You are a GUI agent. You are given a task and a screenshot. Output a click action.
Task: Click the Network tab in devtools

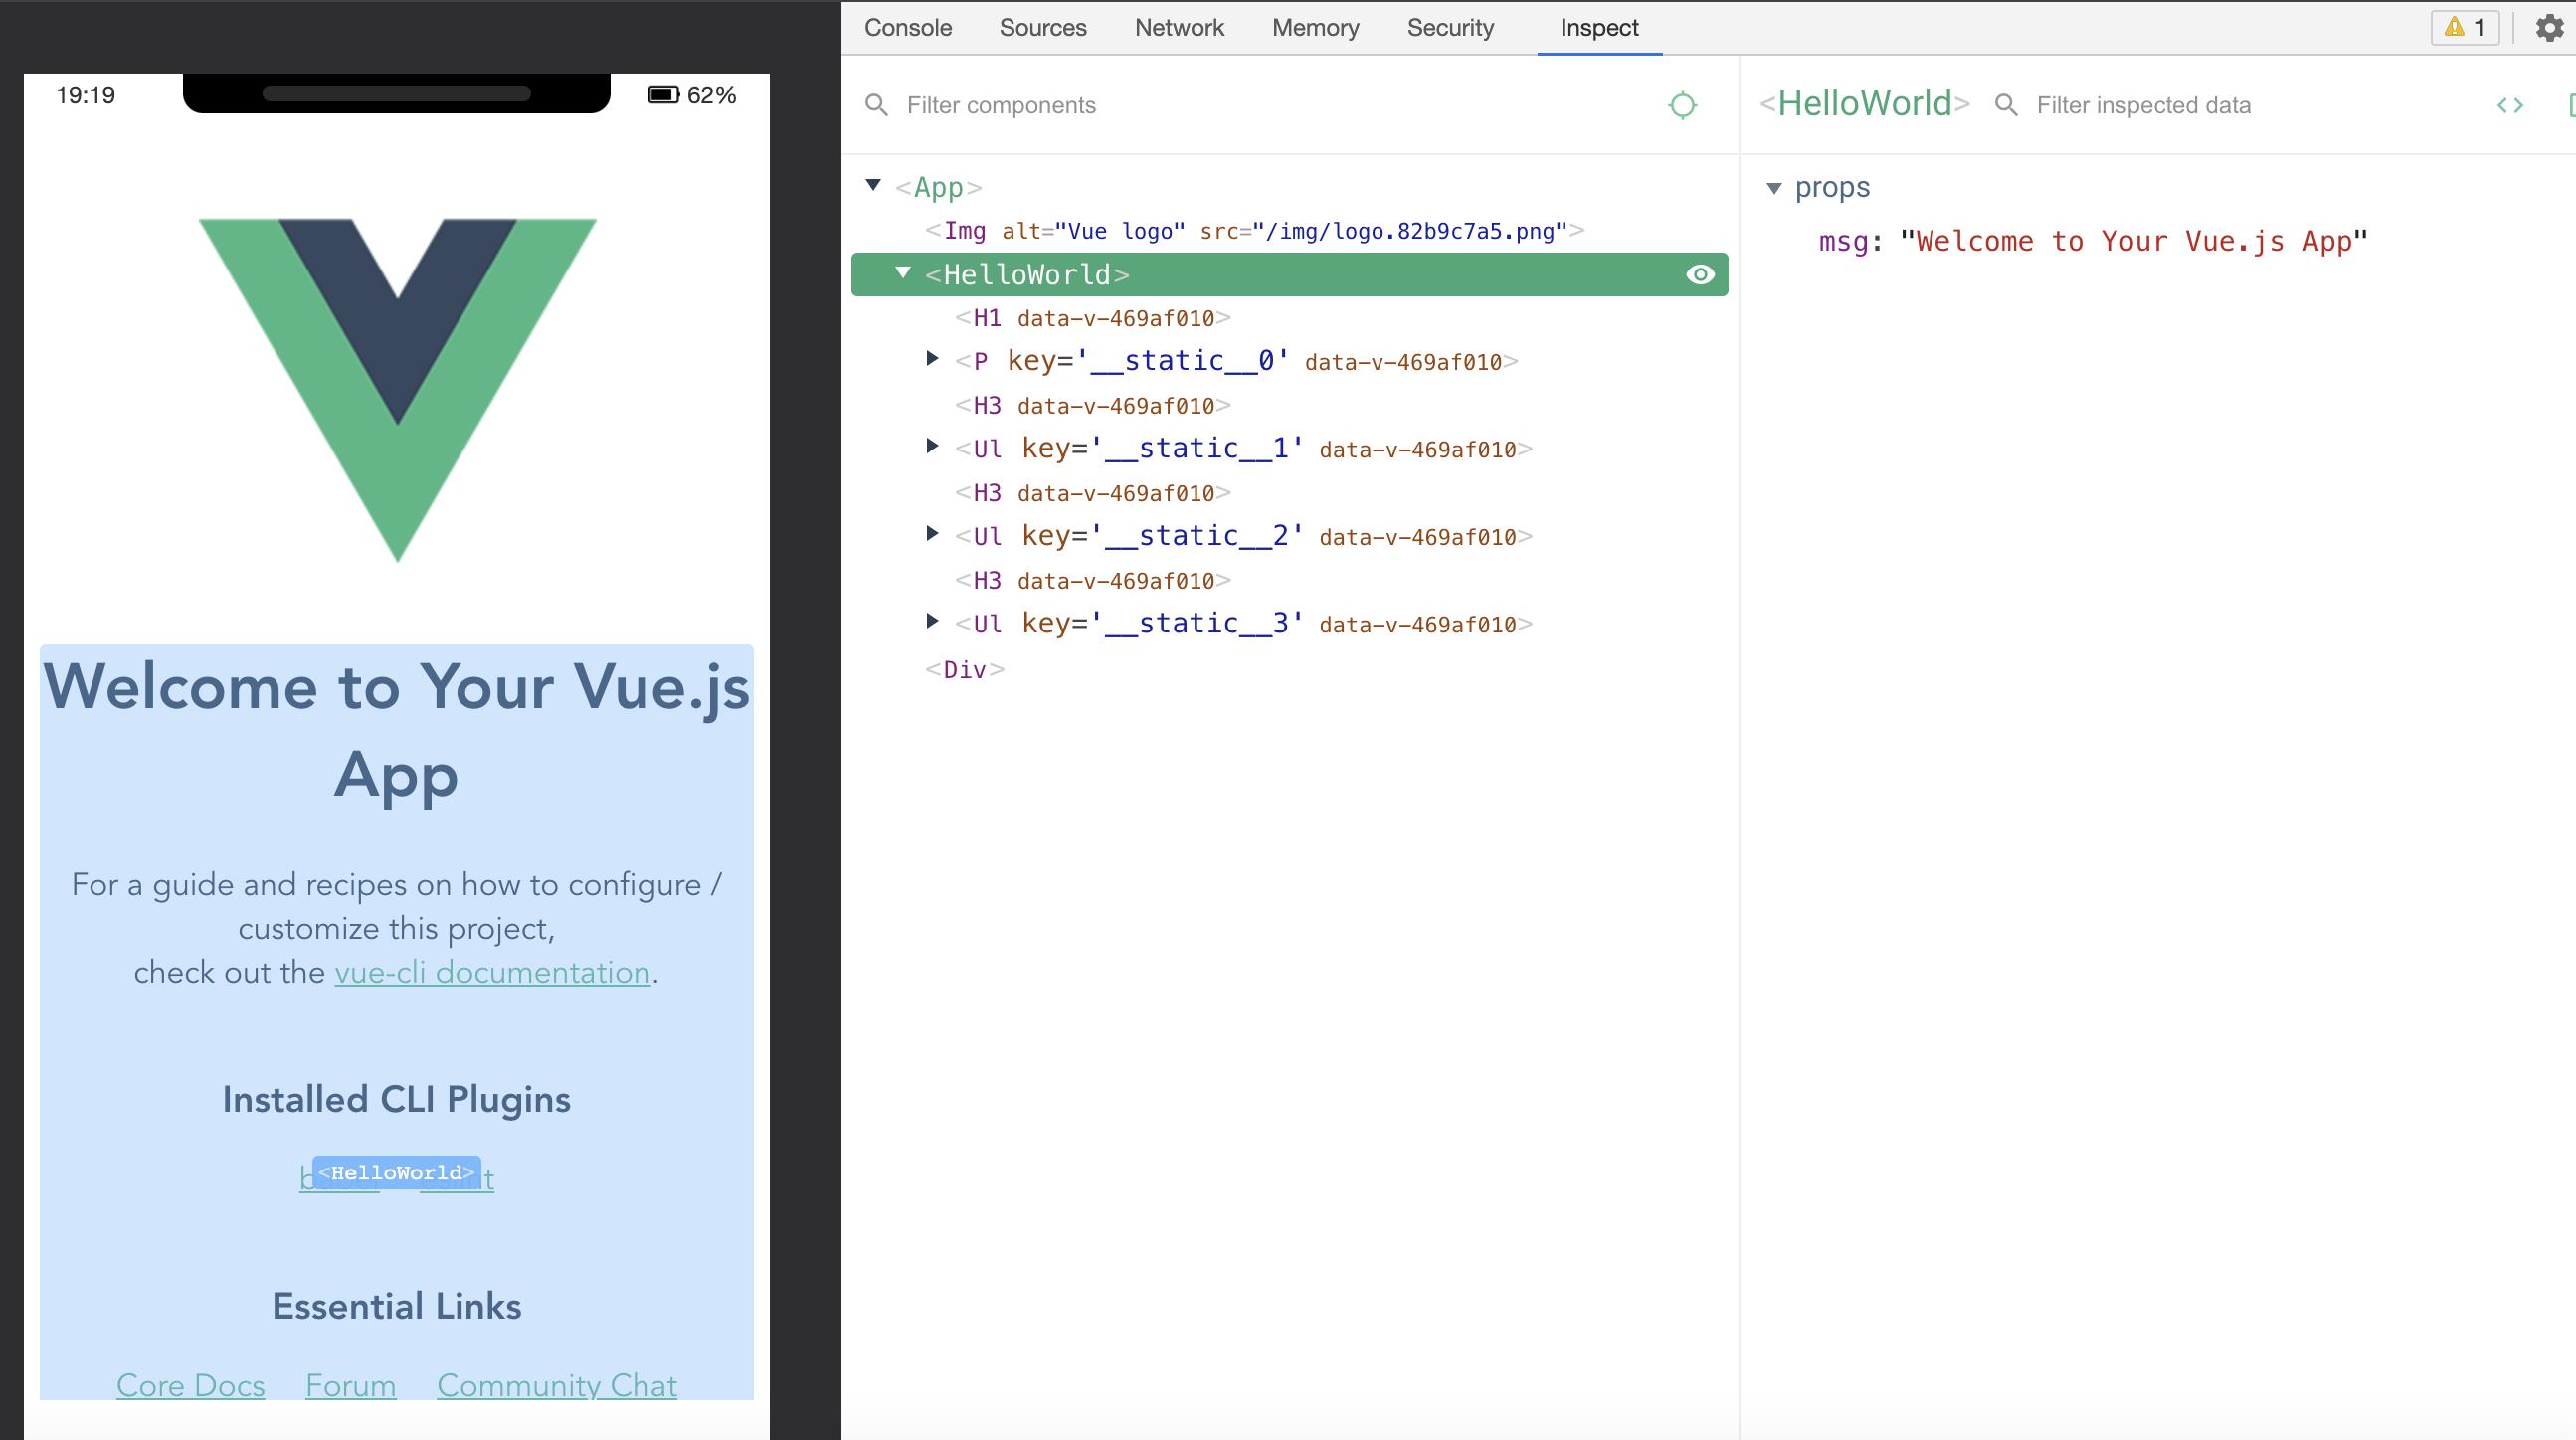pos(1179,28)
